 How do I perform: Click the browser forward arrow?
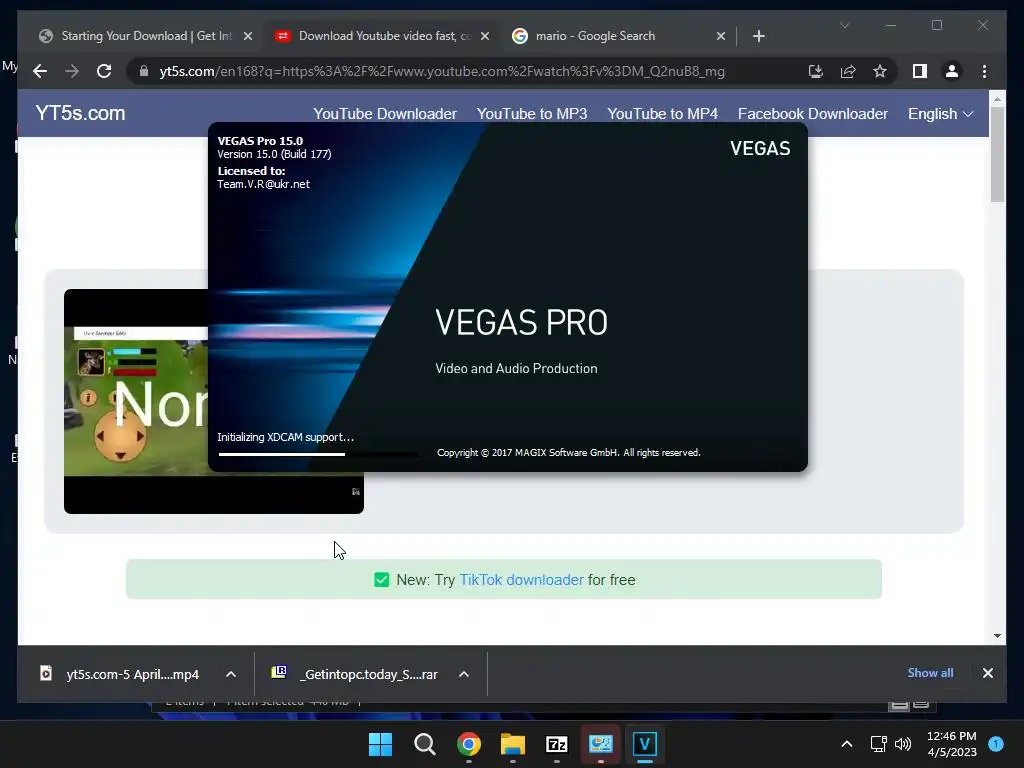tap(72, 71)
